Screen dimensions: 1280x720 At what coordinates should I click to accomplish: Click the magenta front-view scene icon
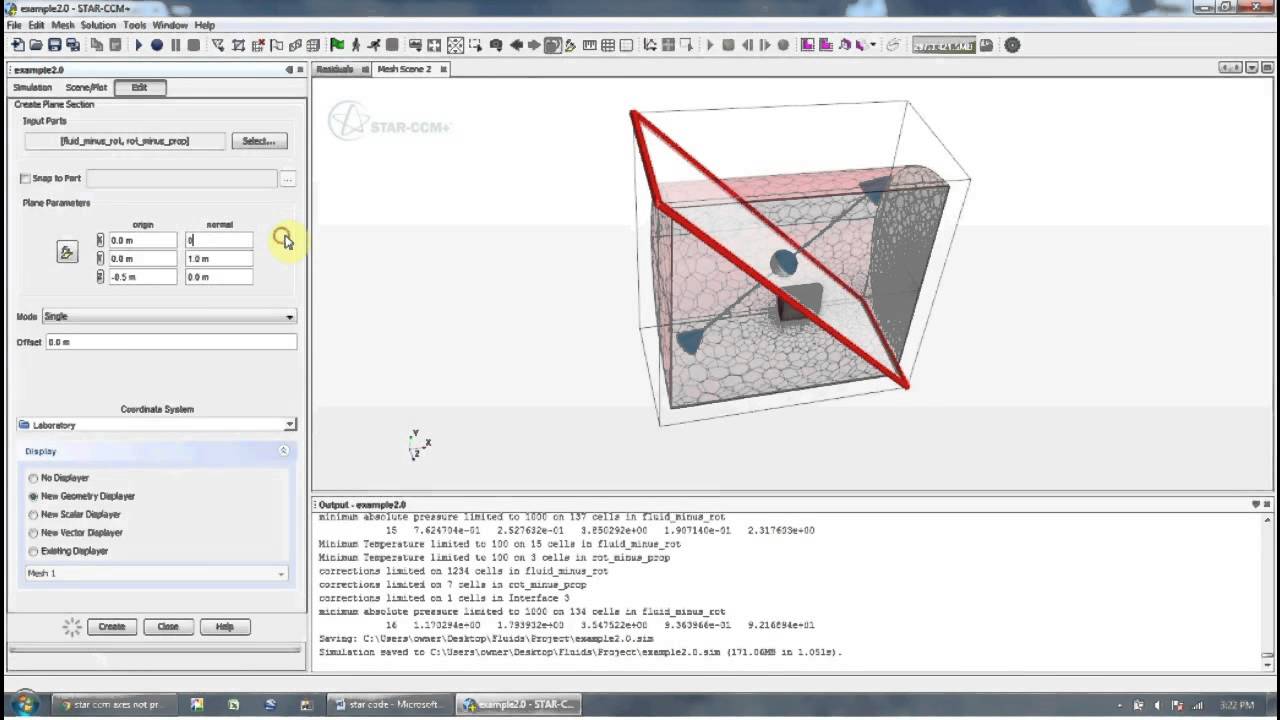click(808, 45)
